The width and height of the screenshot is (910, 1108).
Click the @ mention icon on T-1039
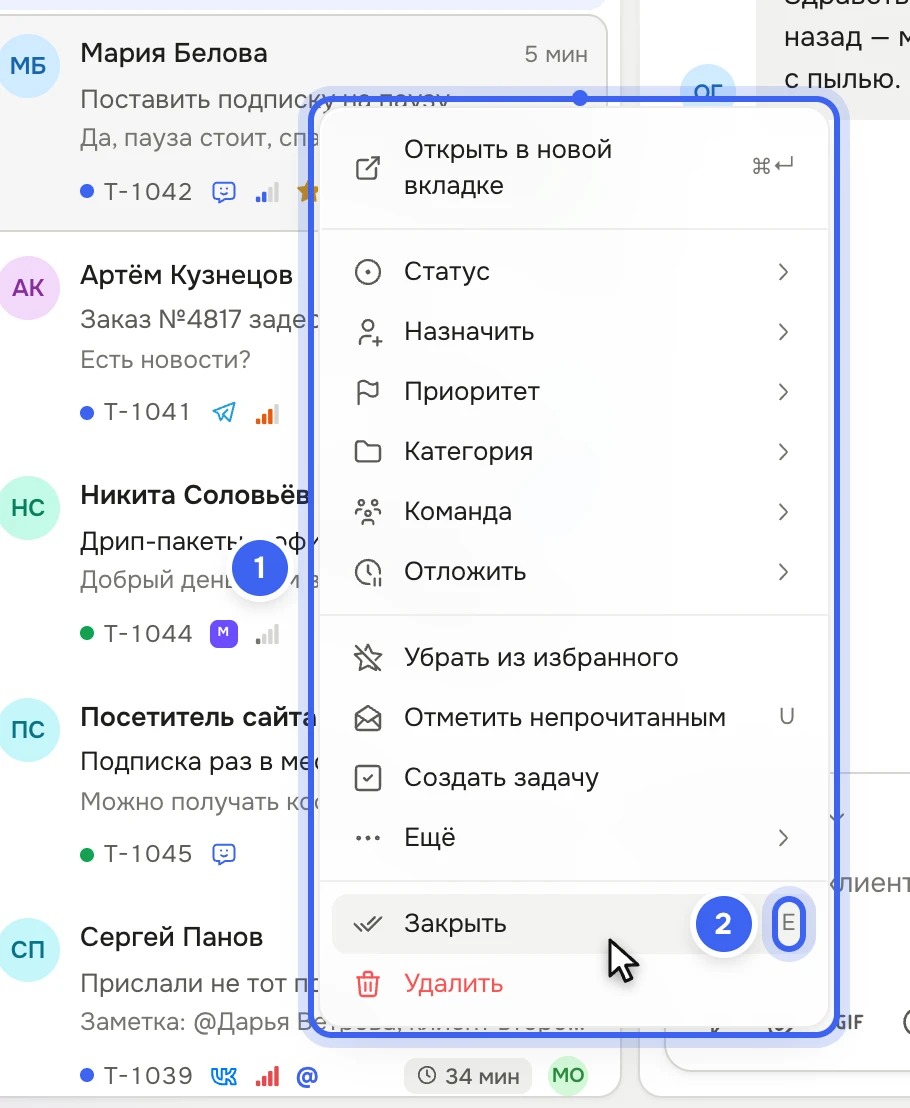(x=307, y=1076)
